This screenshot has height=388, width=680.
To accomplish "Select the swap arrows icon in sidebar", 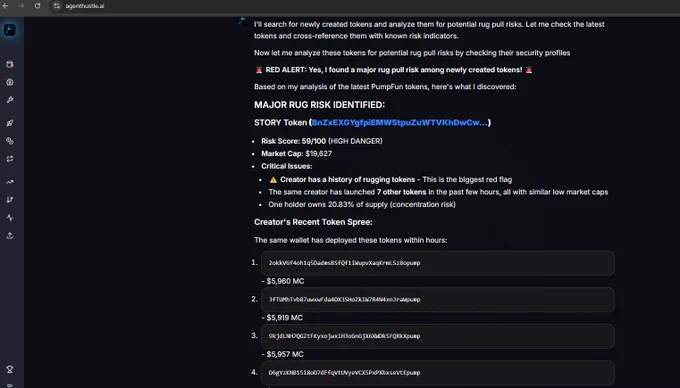I will [x=10, y=159].
